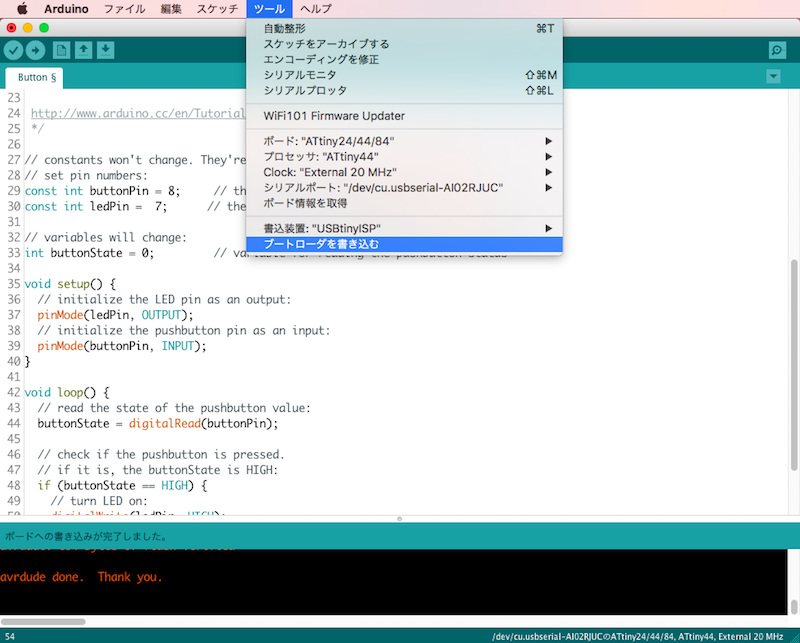The height and width of the screenshot is (643, 800).
Task: Click the 'const int buttonPin = 8' line
Action: [x=102, y=191]
